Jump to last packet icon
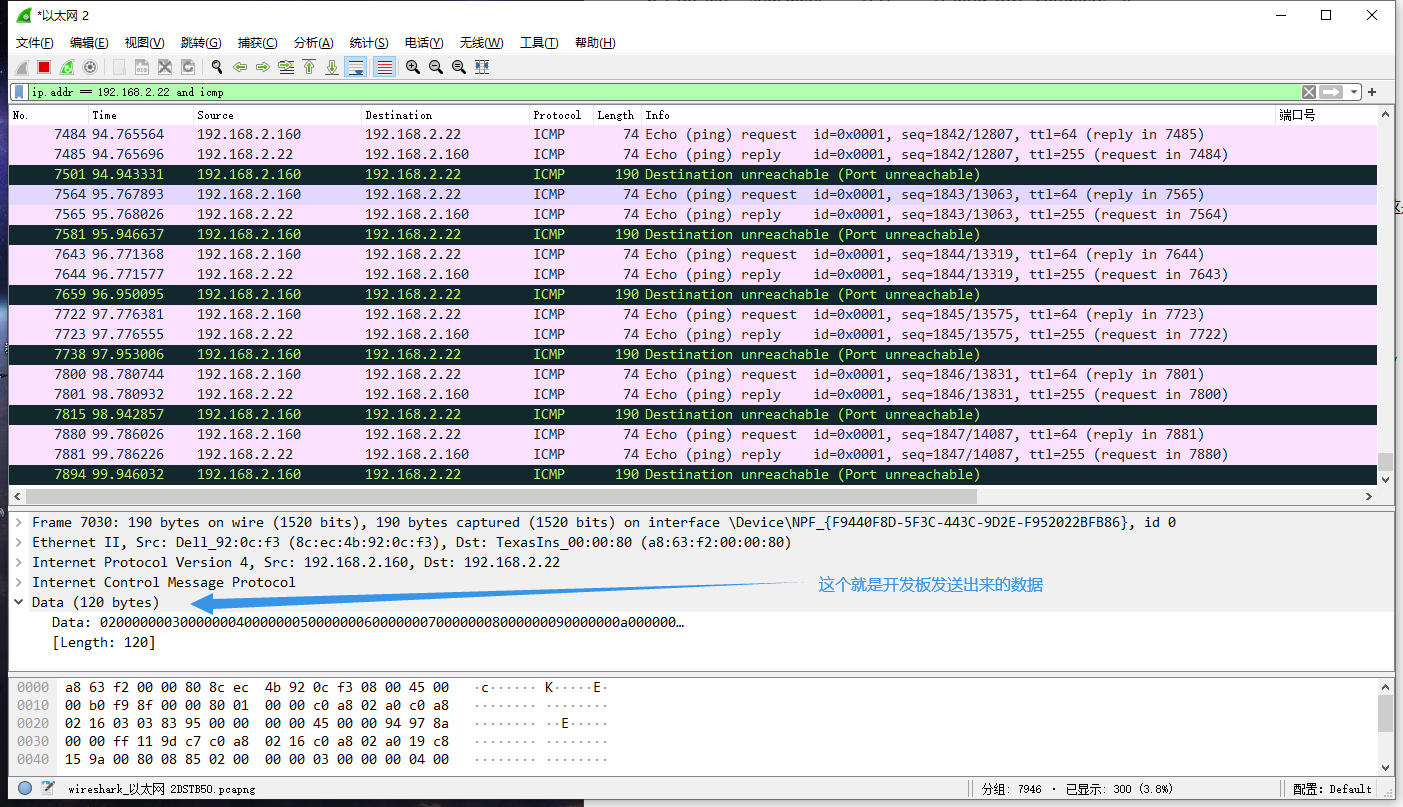Image resolution: width=1403 pixels, height=807 pixels. click(332, 67)
